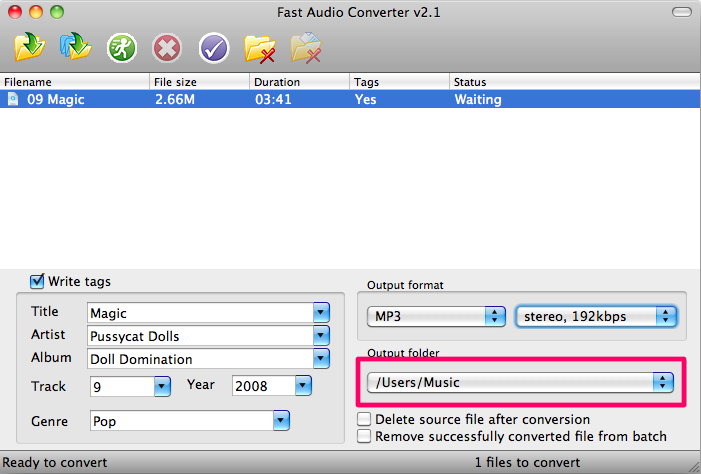Open the Track number dropdown arrow
The width and height of the screenshot is (701, 474).
pos(162,386)
